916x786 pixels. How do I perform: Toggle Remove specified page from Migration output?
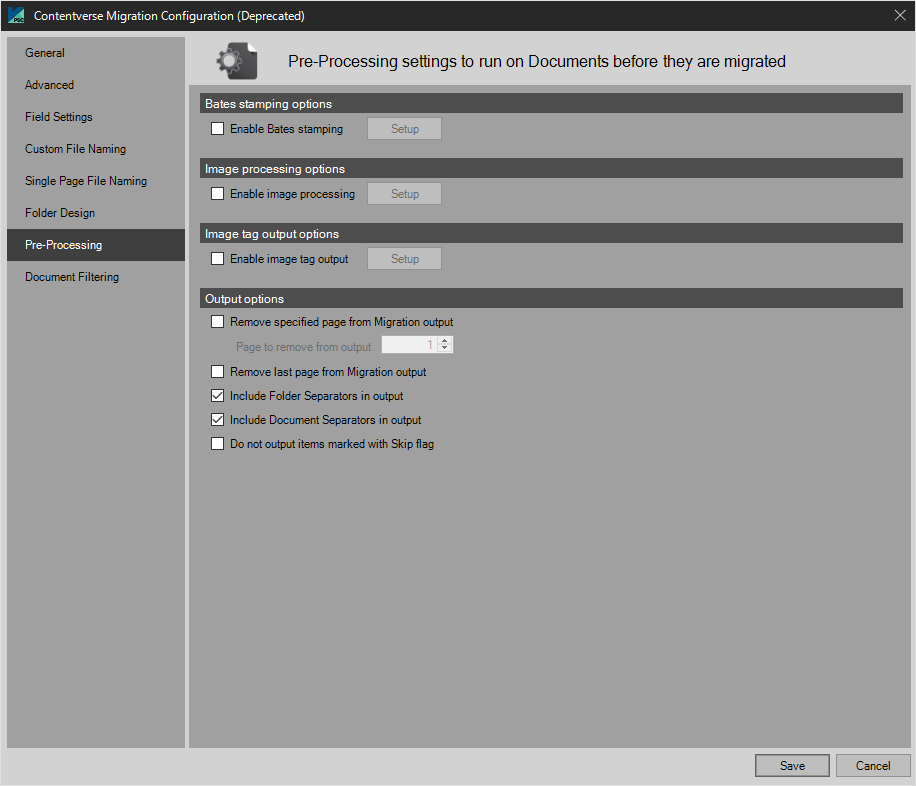pyautogui.click(x=217, y=321)
